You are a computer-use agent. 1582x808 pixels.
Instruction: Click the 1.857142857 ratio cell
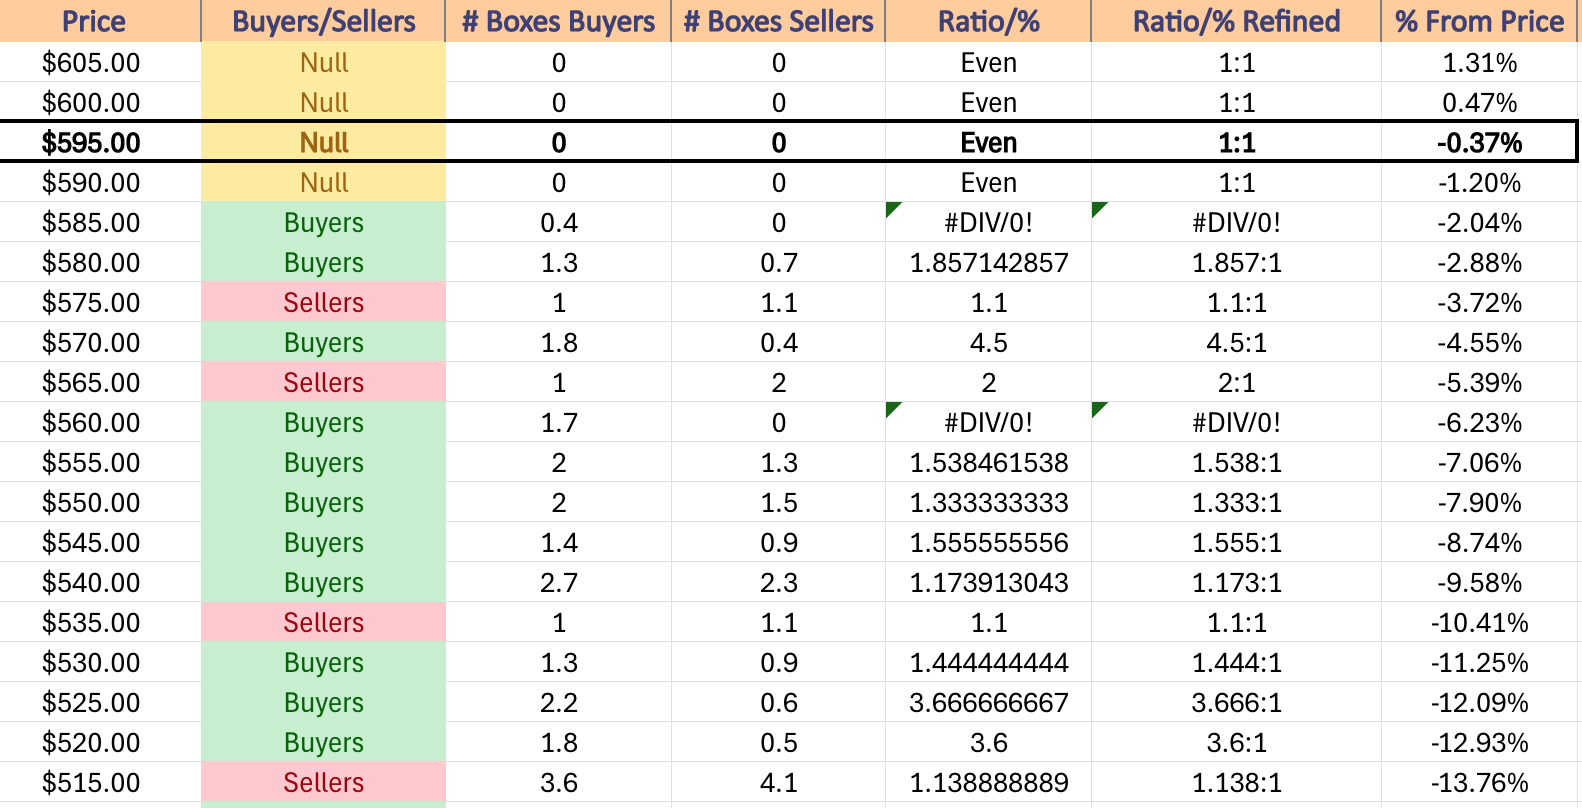coord(988,262)
